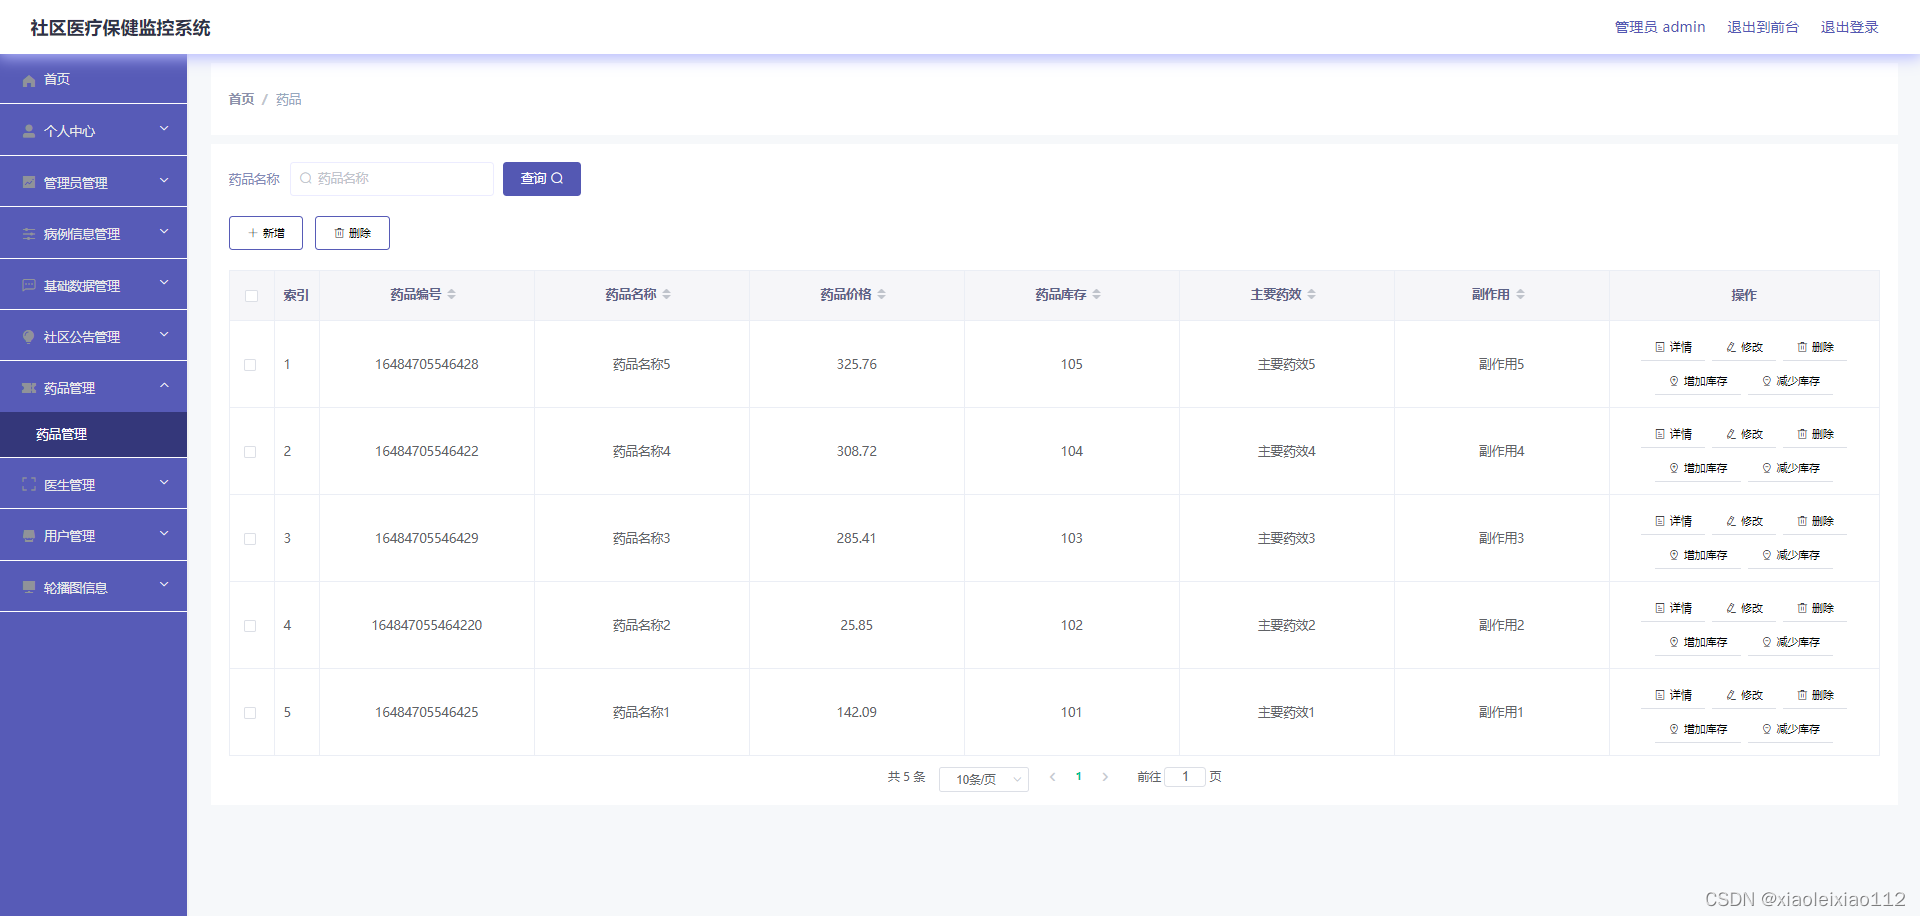Click the bulb icon beside 社区公告管理
The width and height of the screenshot is (1920, 916).
click(29, 337)
